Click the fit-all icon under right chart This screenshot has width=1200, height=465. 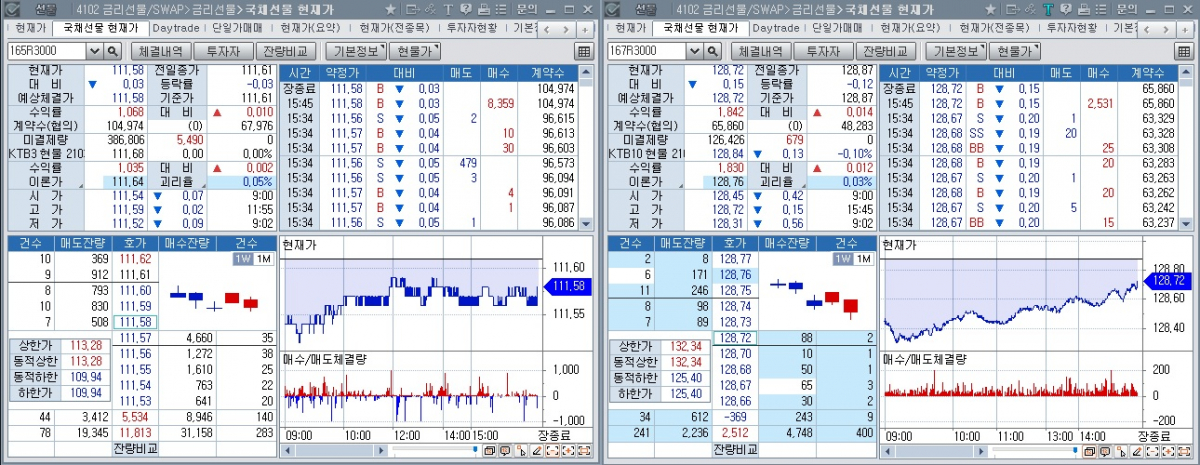[x=1184, y=451]
